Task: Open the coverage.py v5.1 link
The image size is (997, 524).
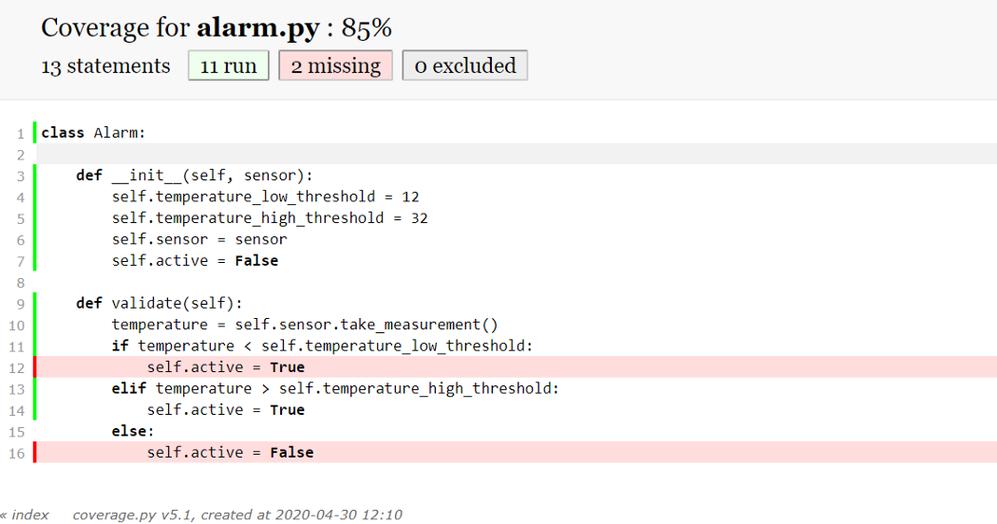Action: click(x=131, y=514)
